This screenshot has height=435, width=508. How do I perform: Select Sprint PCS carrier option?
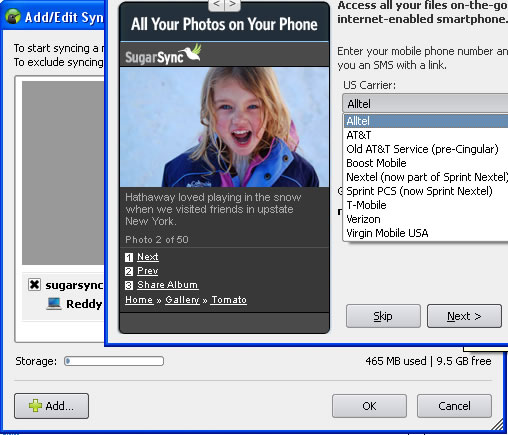coord(426,191)
